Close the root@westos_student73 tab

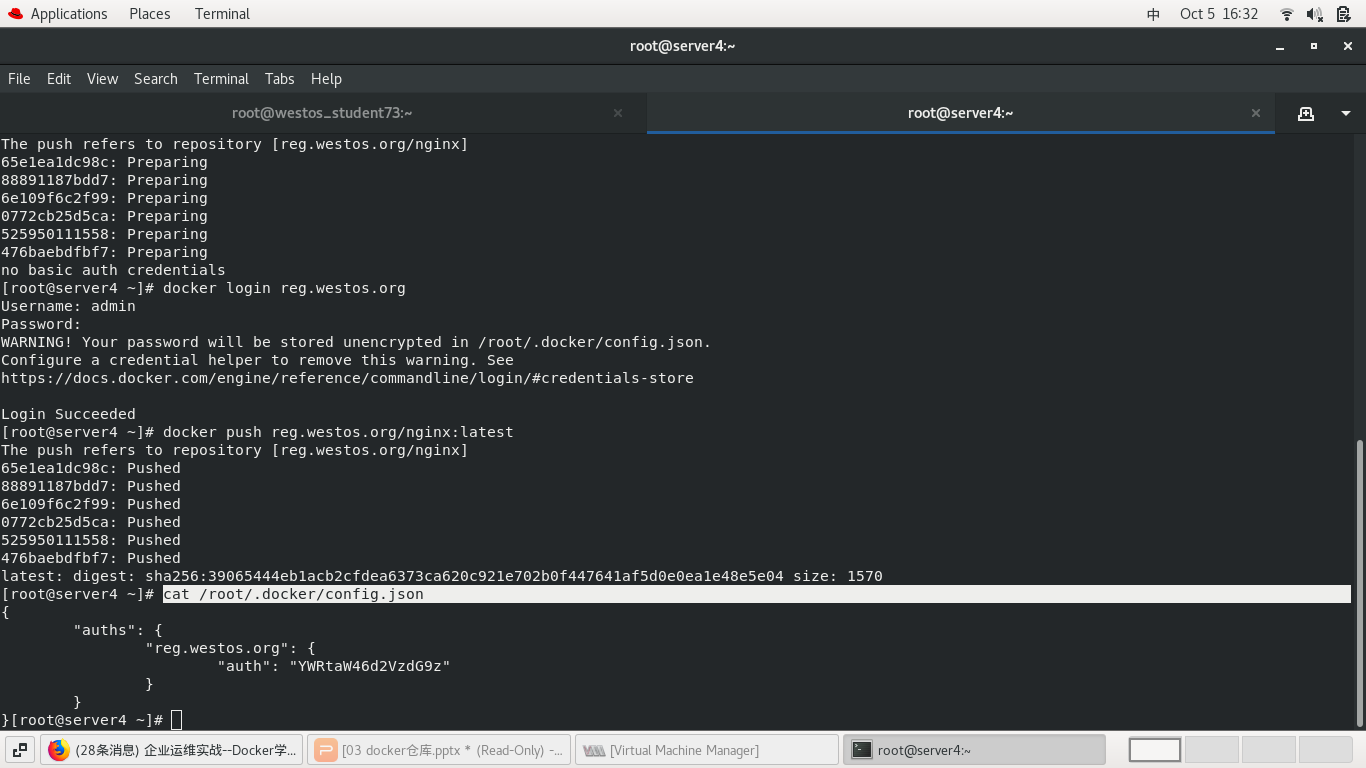(x=618, y=113)
